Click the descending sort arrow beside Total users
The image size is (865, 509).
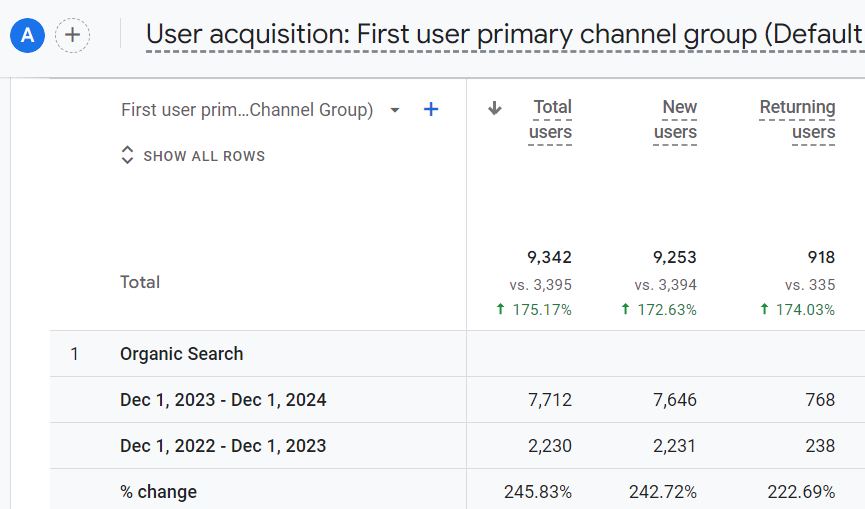495,108
